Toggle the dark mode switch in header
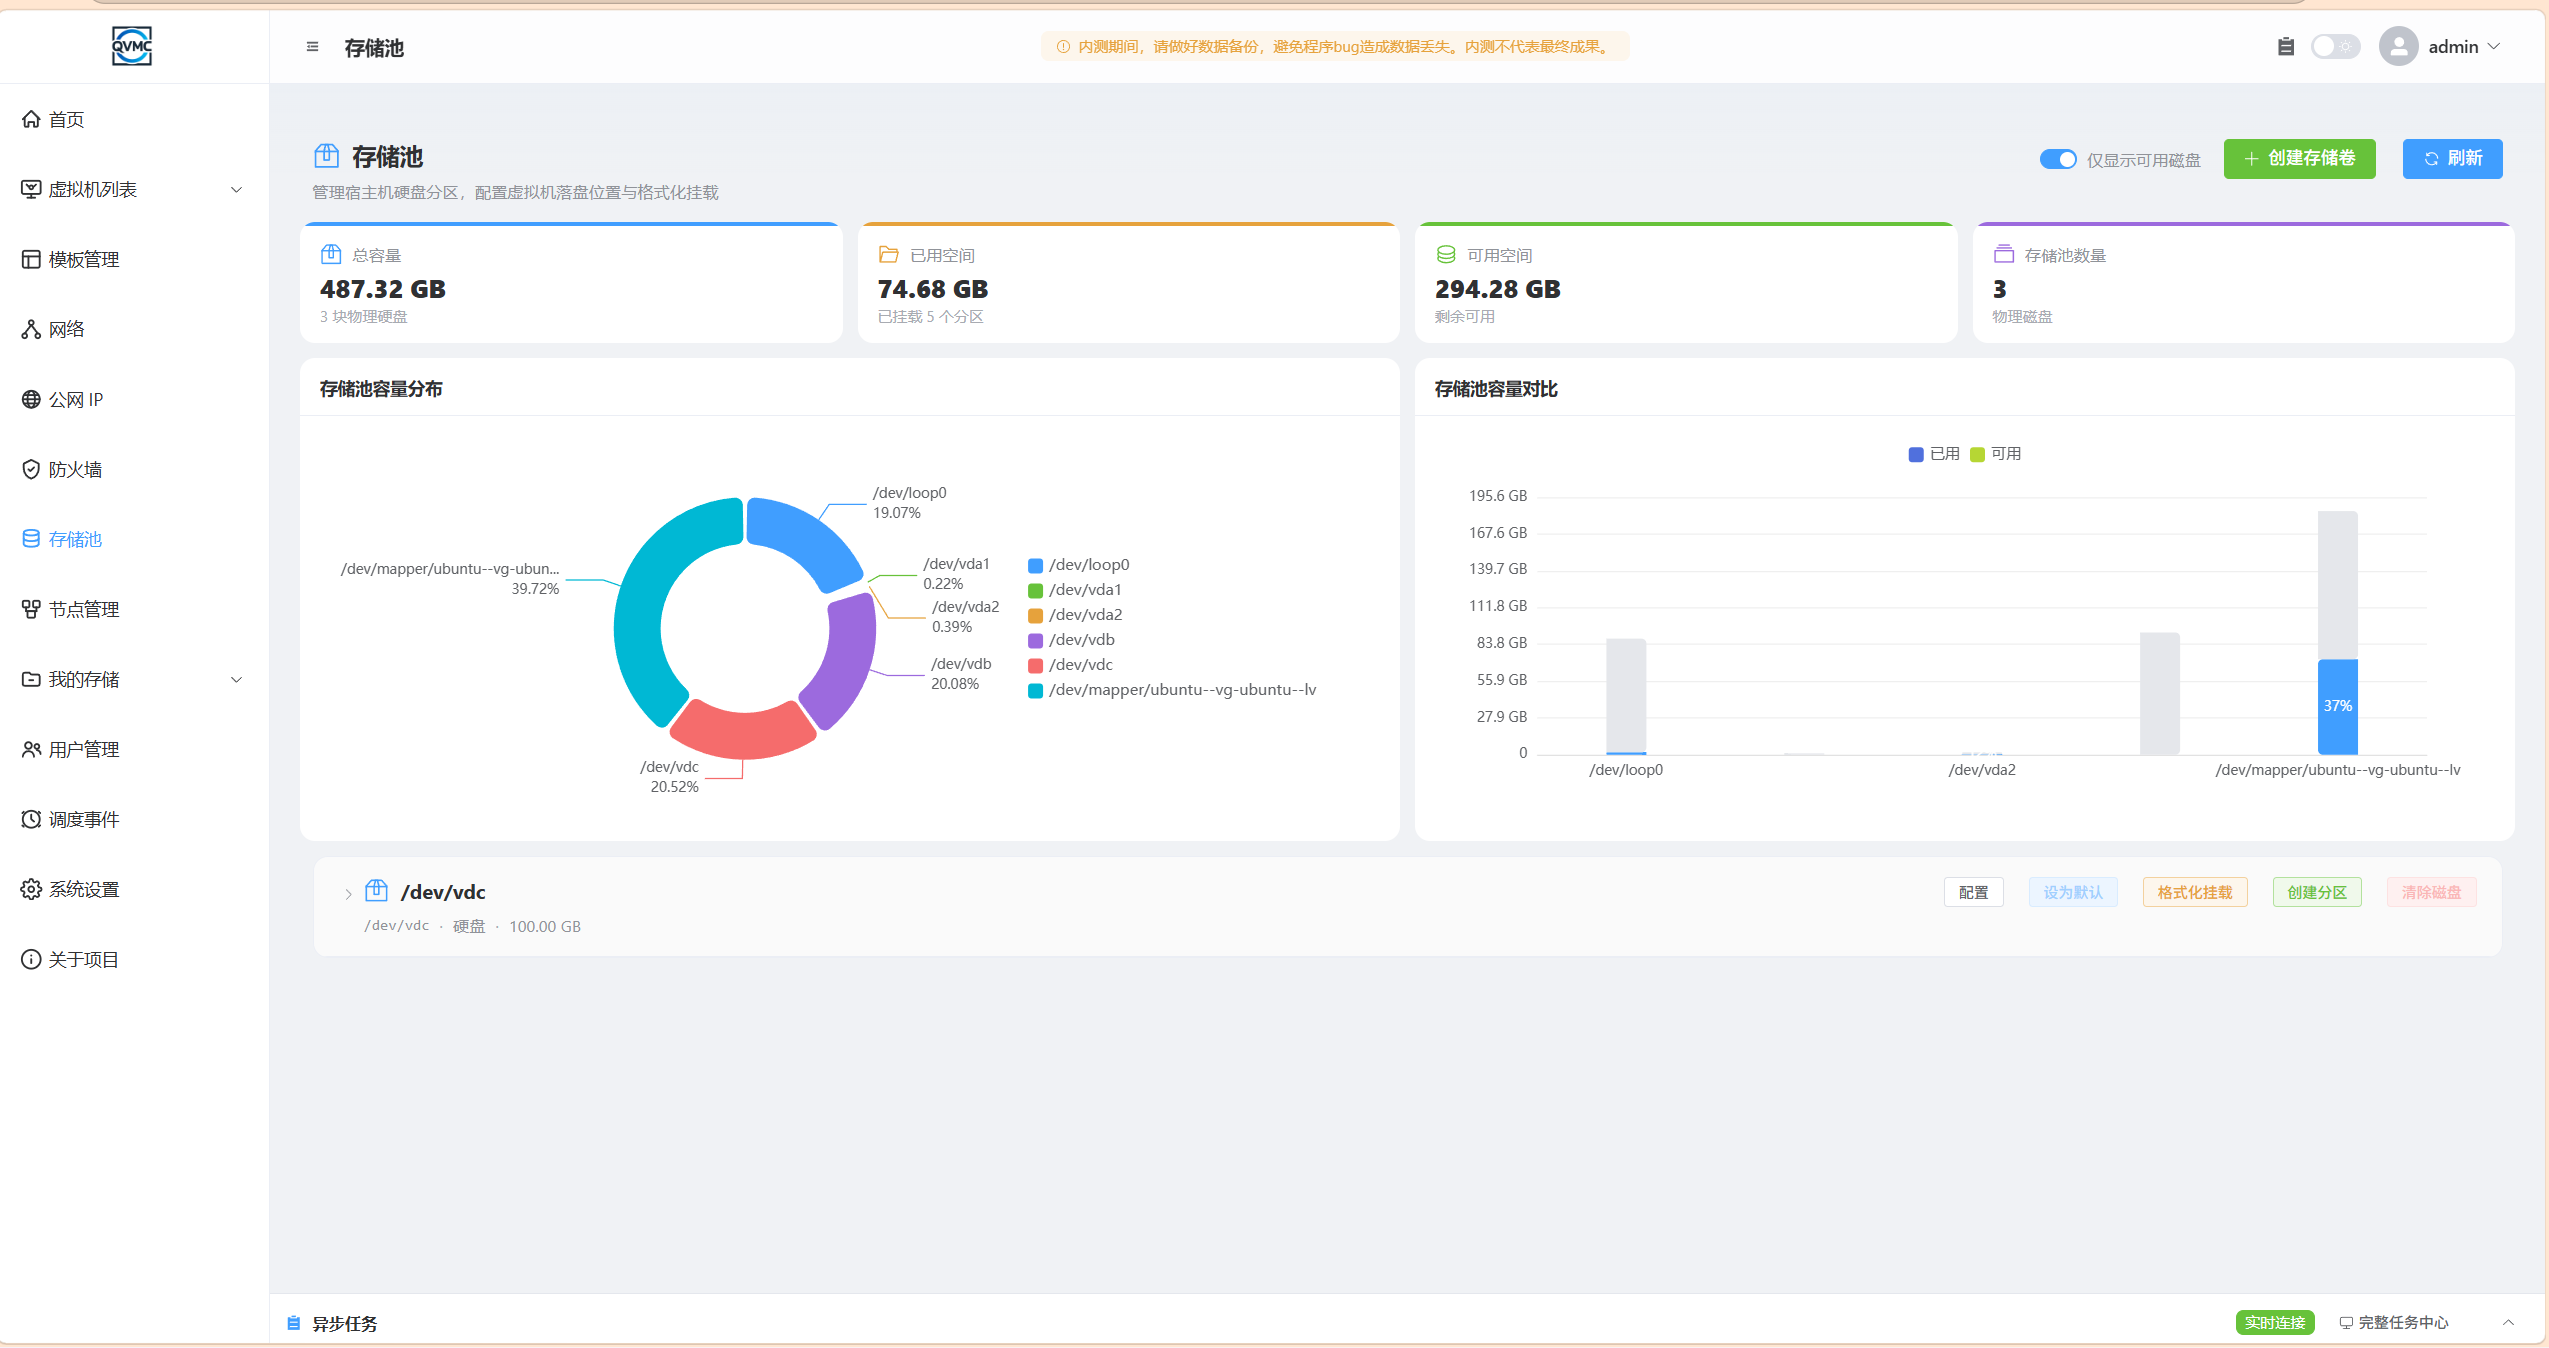Screen dimensions: 2549x1348 [2335, 47]
